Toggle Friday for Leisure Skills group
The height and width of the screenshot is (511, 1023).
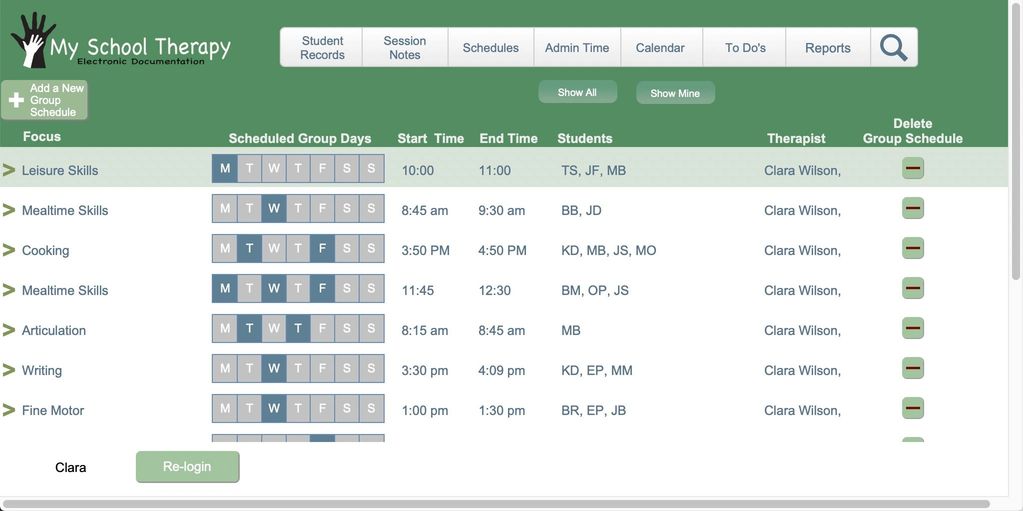(x=322, y=169)
